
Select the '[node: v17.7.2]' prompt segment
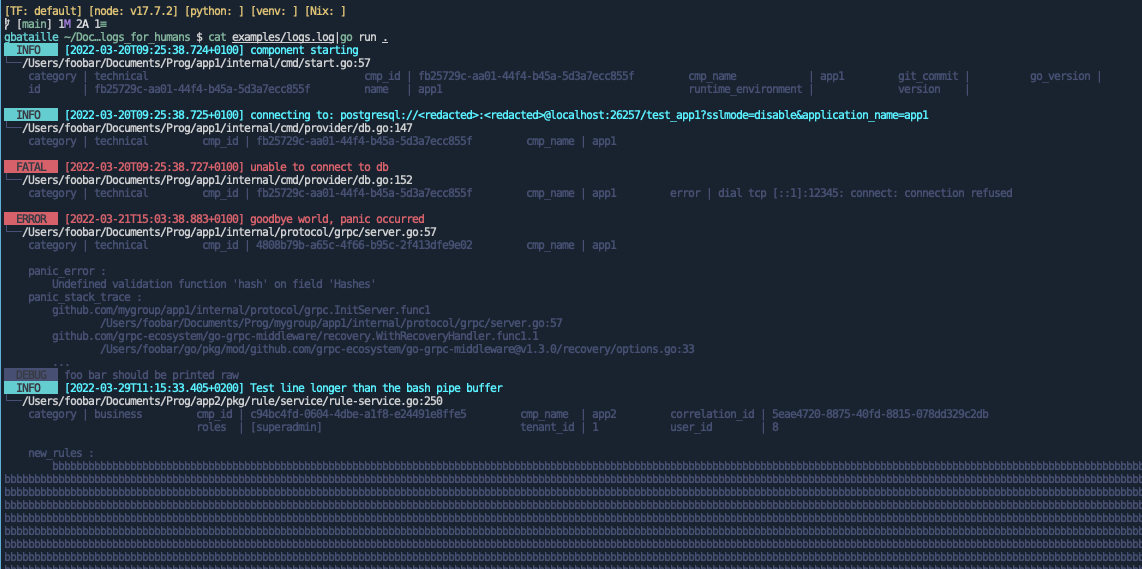point(132,11)
